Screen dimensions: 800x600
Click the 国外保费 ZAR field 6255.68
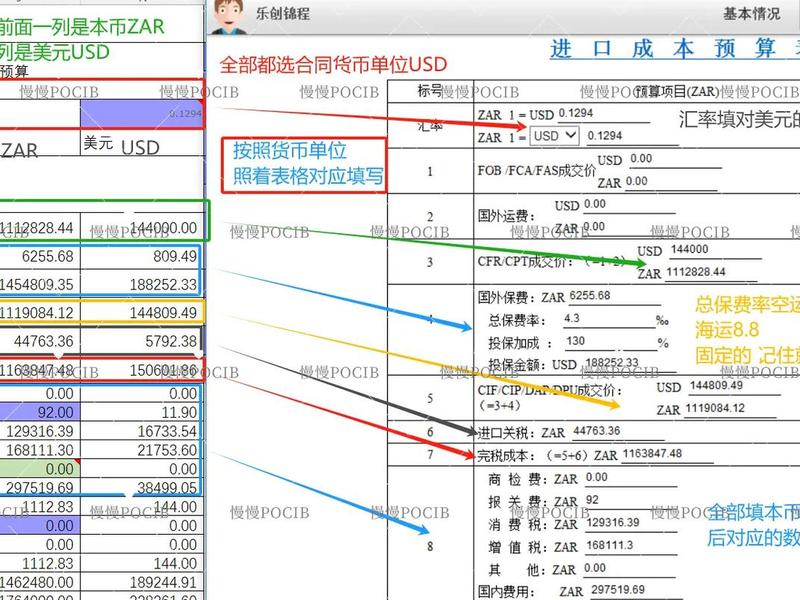[x=614, y=296]
